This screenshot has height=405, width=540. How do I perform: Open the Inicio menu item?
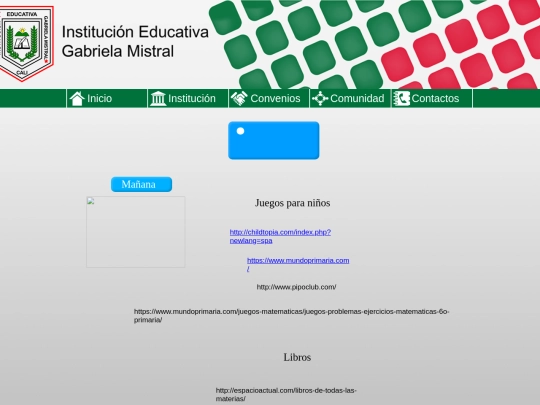(x=107, y=98)
